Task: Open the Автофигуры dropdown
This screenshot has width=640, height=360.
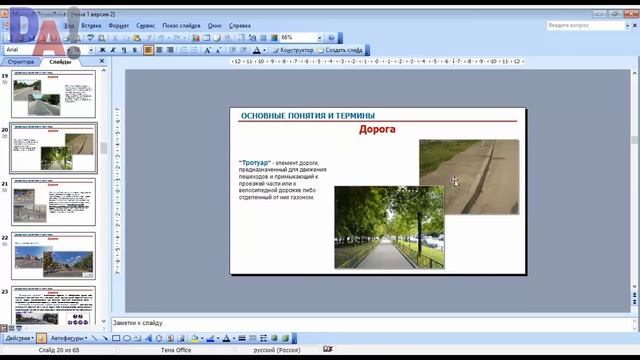Action: [69, 338]
